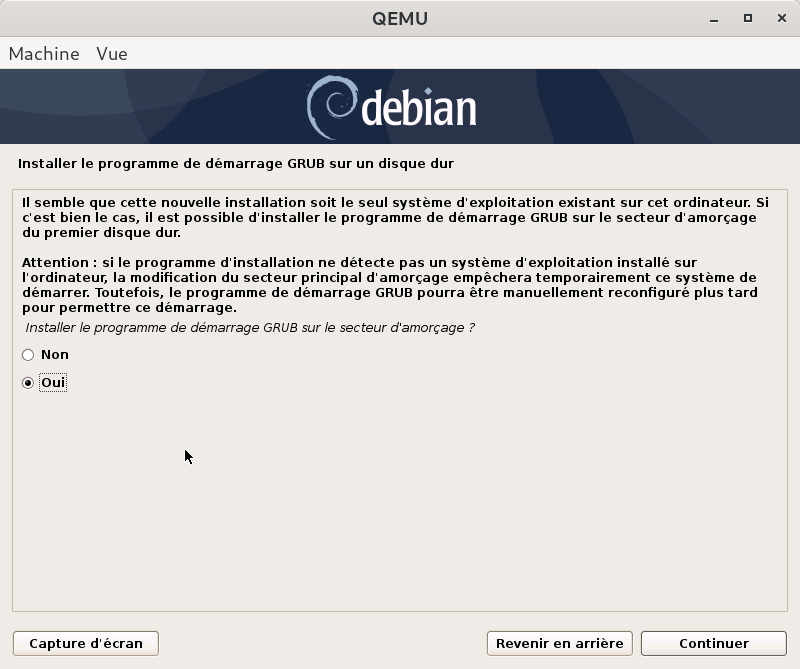This screenshot has height=669, width=800.
Task: Open the Machine menu
Action: coord(44,54)
